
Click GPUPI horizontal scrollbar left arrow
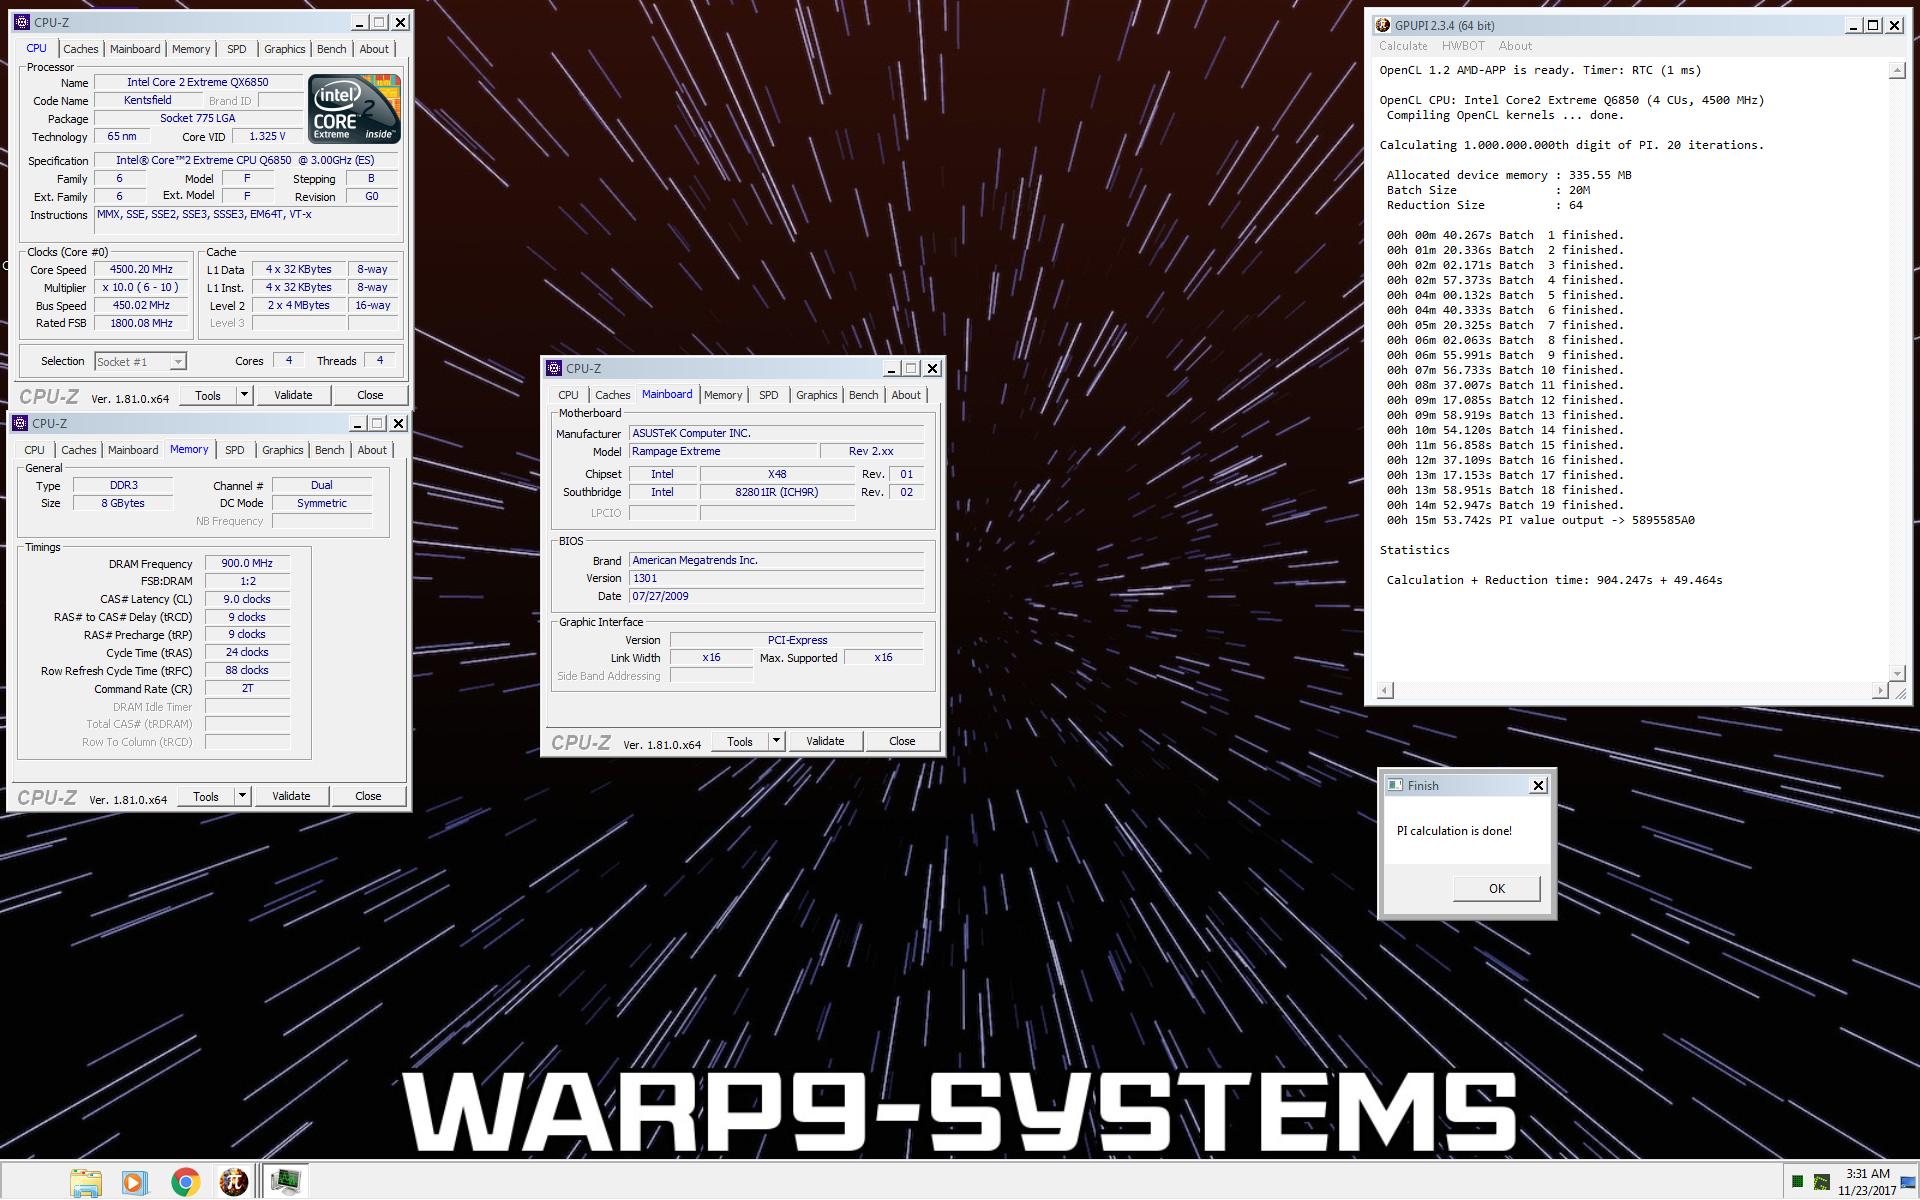[x=1385, y=691]
